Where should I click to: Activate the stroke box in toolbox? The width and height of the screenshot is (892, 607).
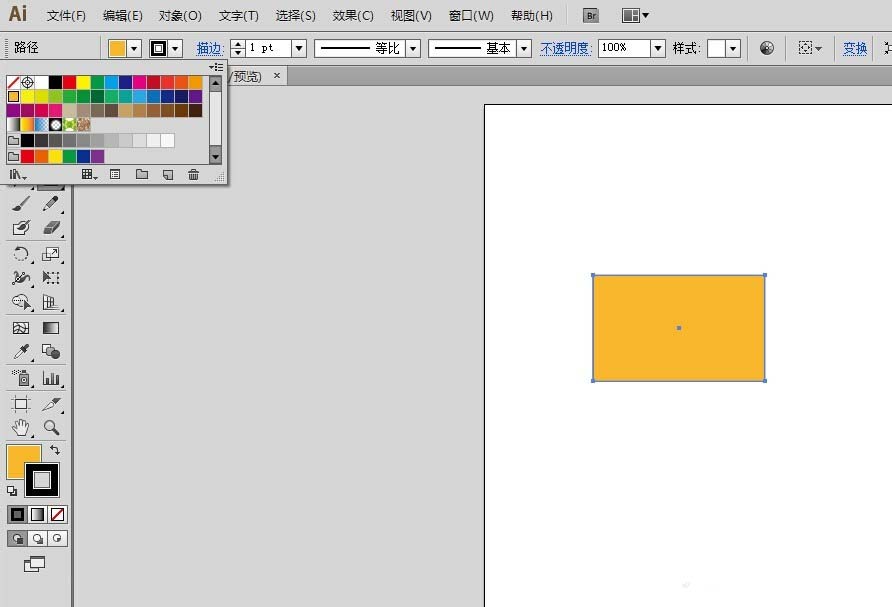(x=42, y=480)
